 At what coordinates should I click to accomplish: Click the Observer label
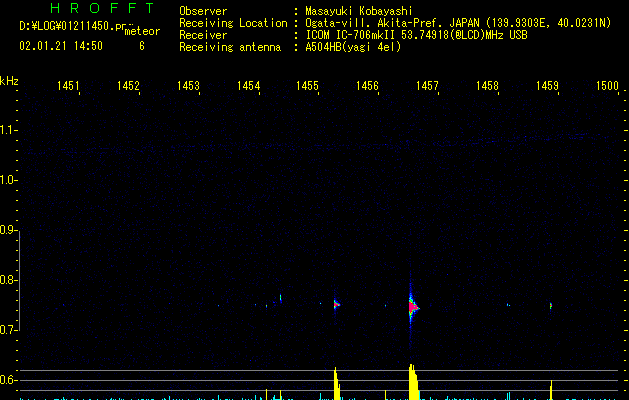(x=203, y=11)
